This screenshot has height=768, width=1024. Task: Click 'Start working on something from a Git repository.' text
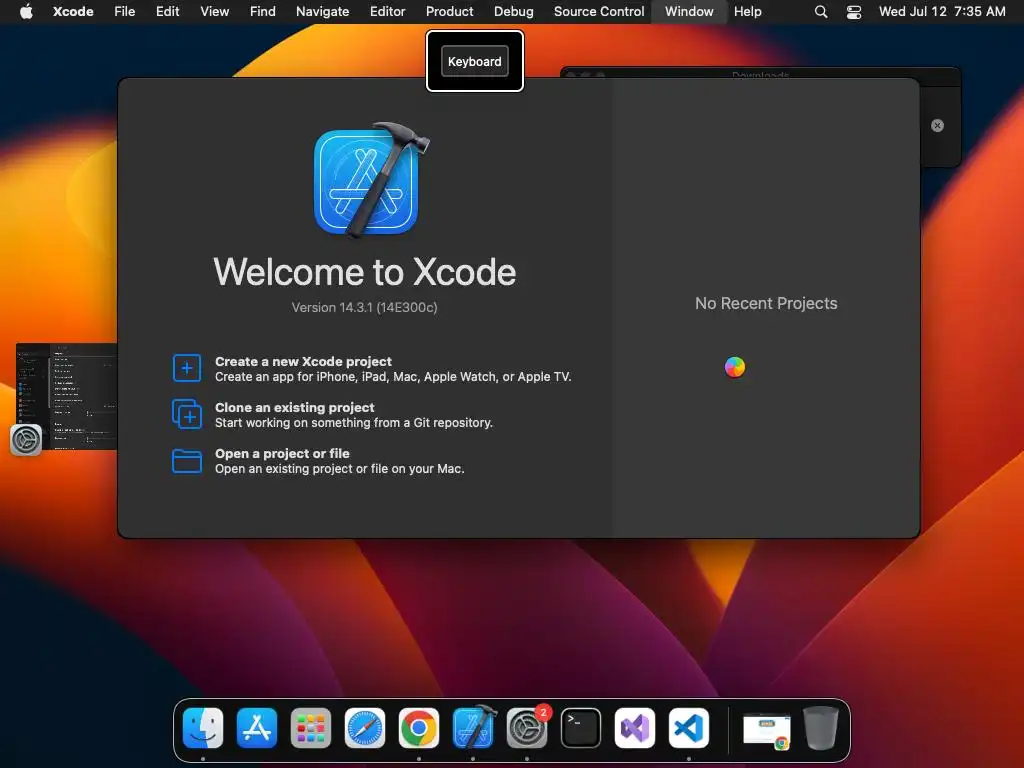(x=354, y=423)
